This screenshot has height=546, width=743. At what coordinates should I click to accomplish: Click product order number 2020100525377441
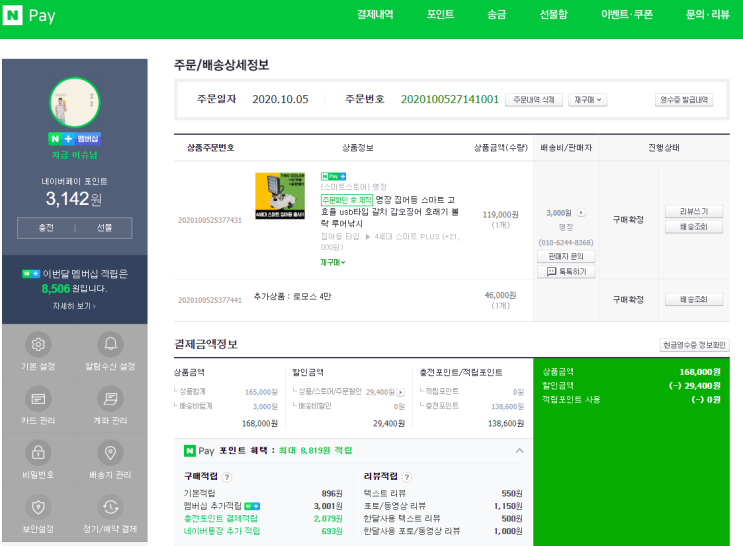(210, 300)
